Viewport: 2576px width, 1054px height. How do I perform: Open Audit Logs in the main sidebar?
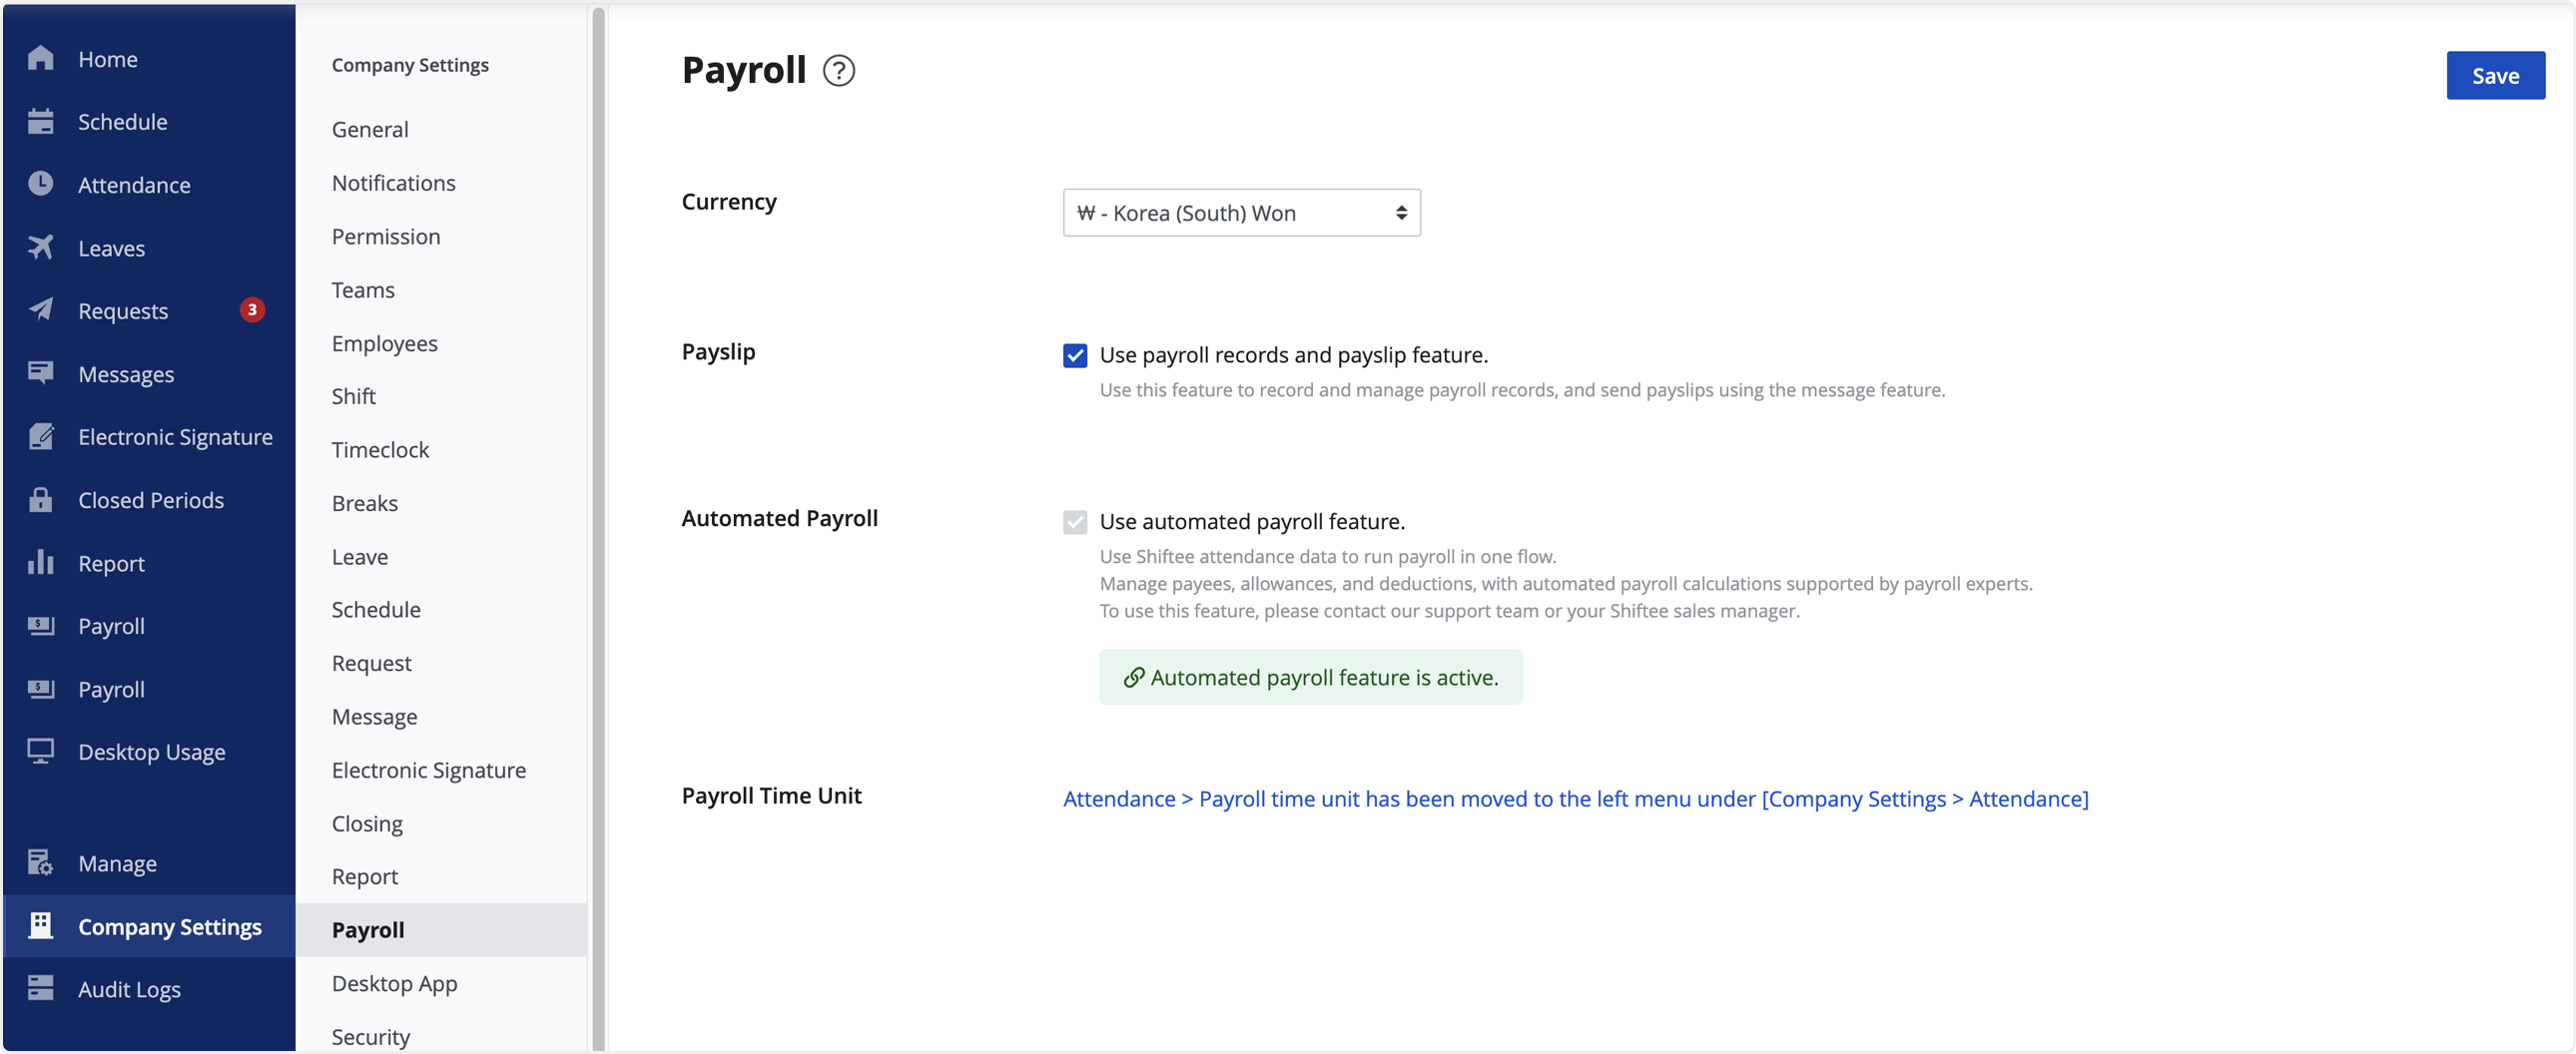tap(129, 989)
